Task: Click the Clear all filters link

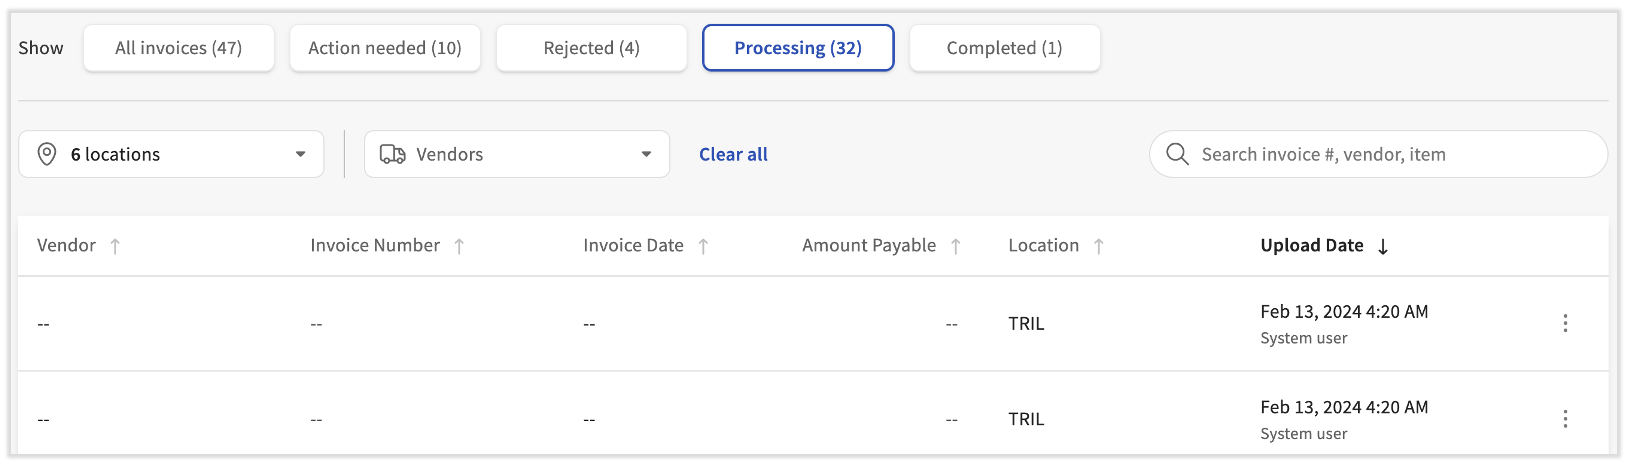Action: [733, 154]
